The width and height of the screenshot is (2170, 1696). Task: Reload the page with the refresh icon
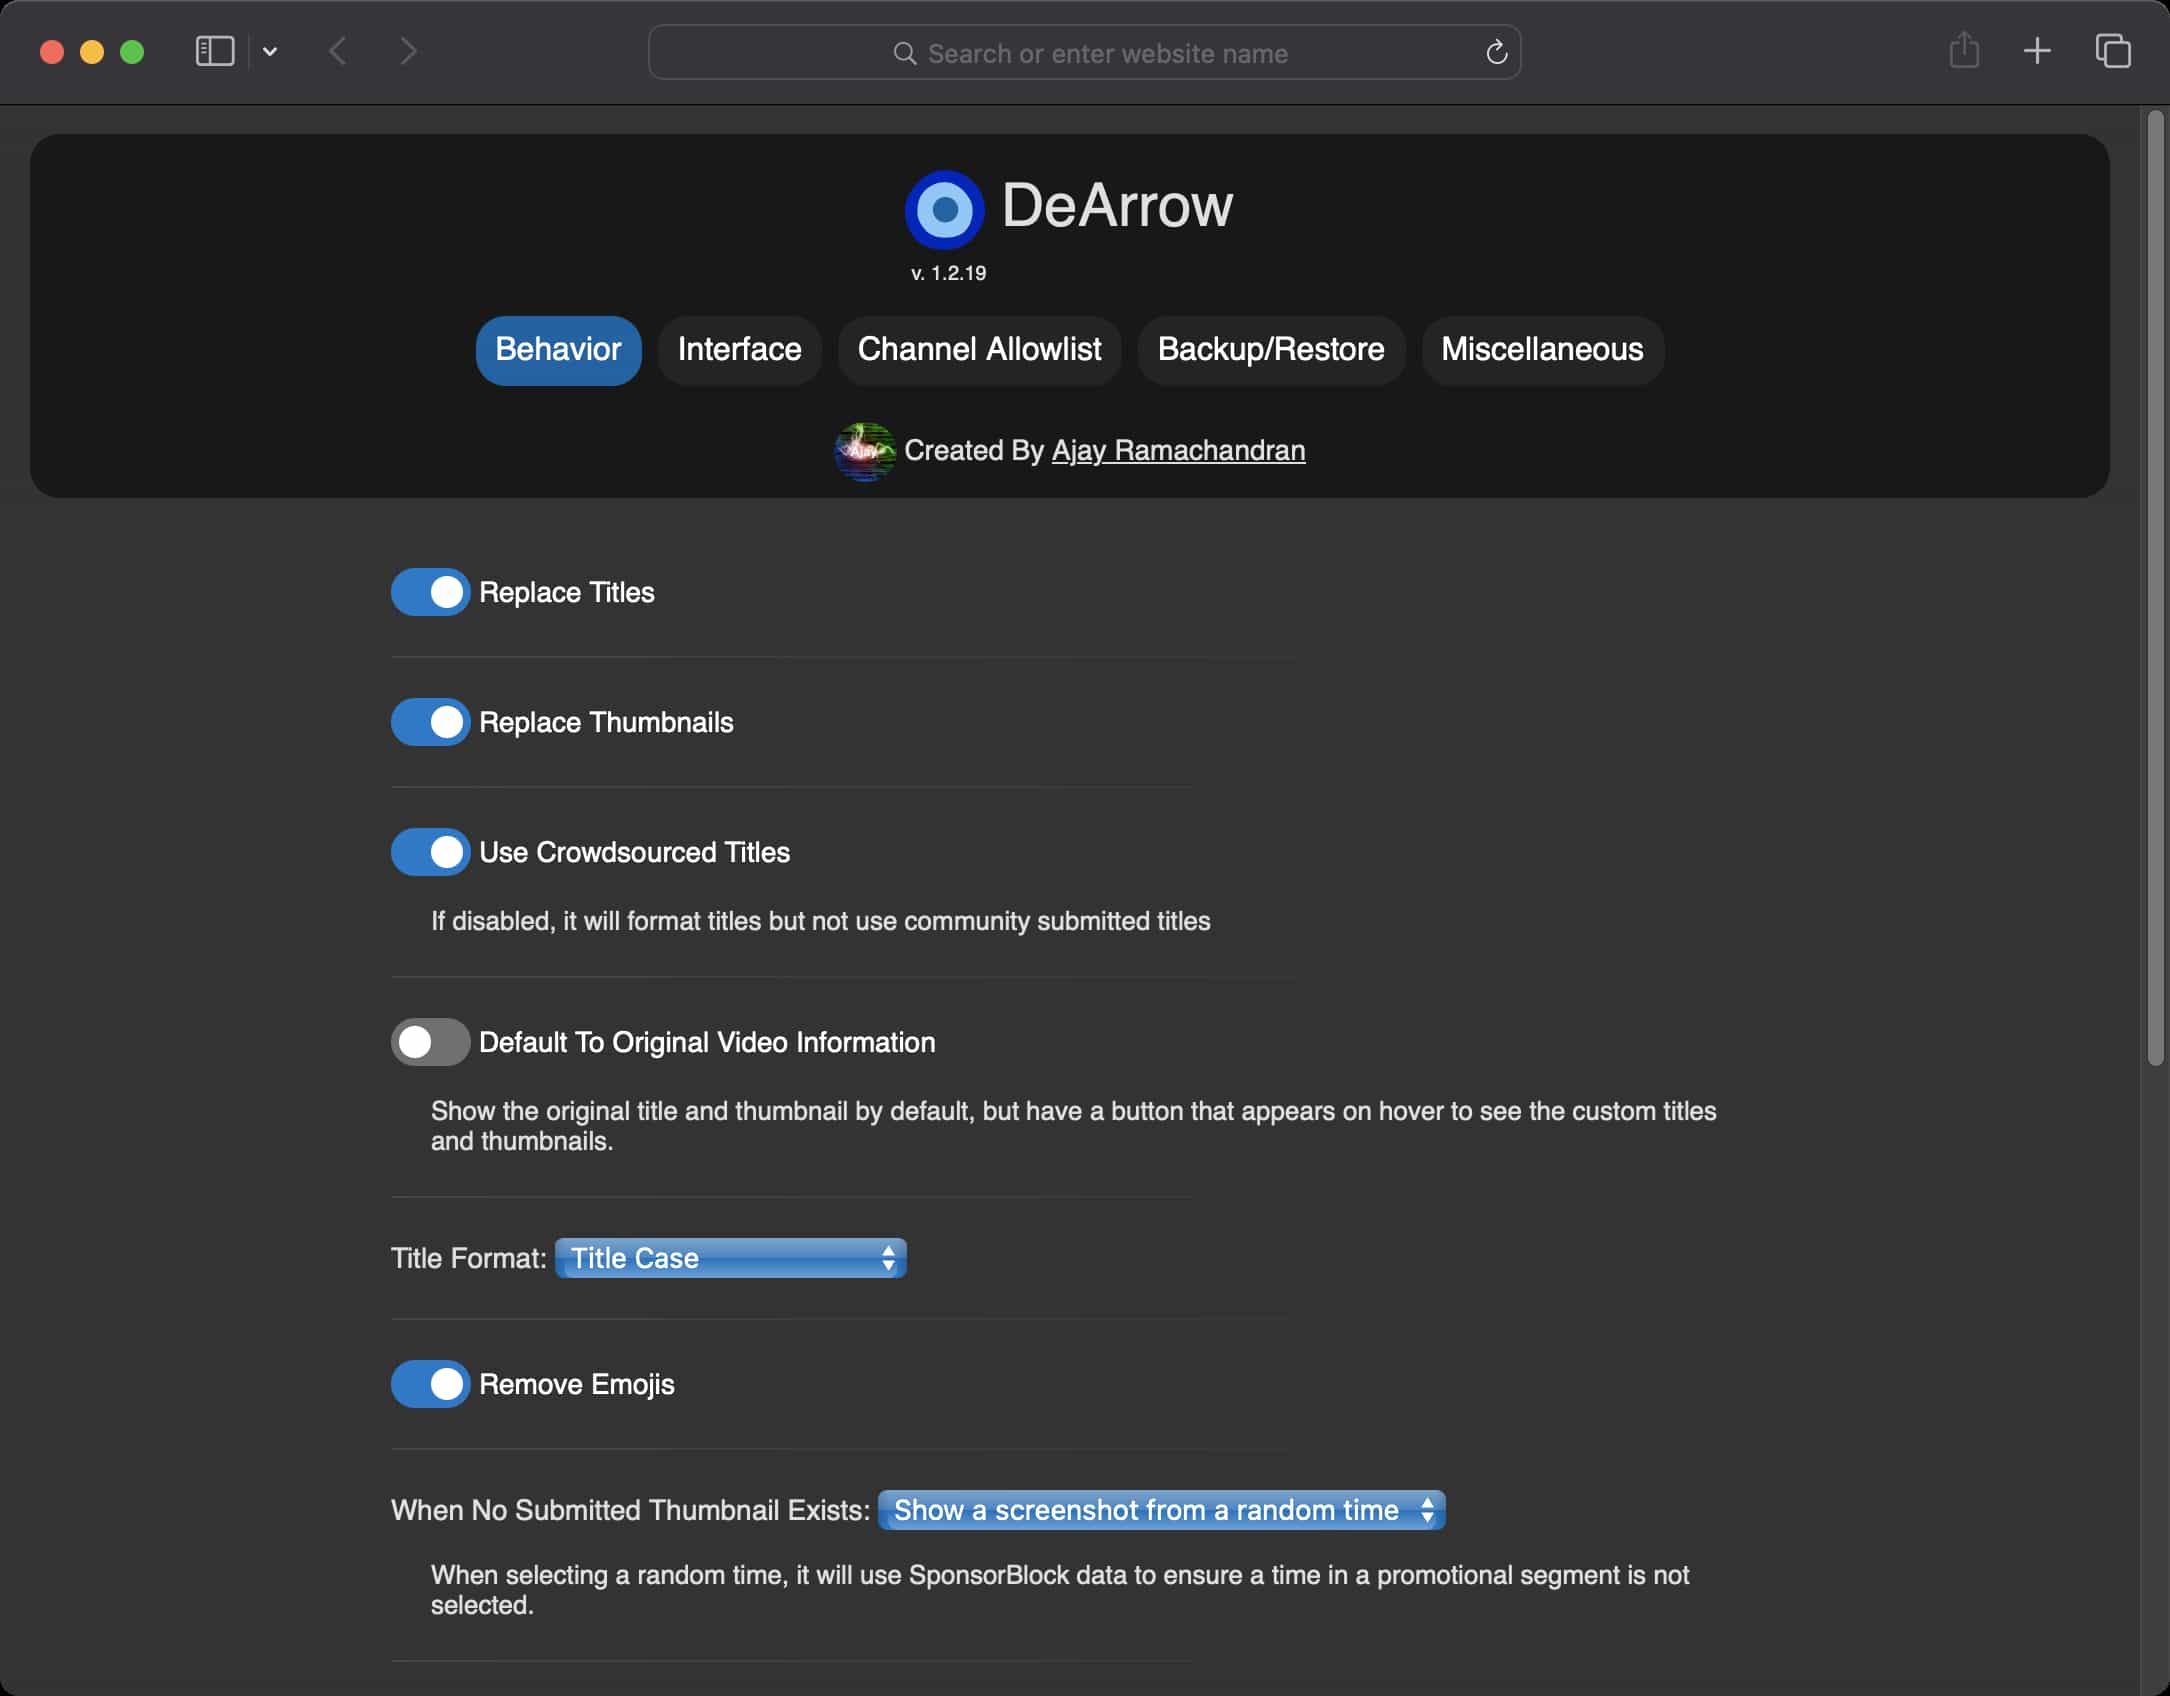(1496, 52)
